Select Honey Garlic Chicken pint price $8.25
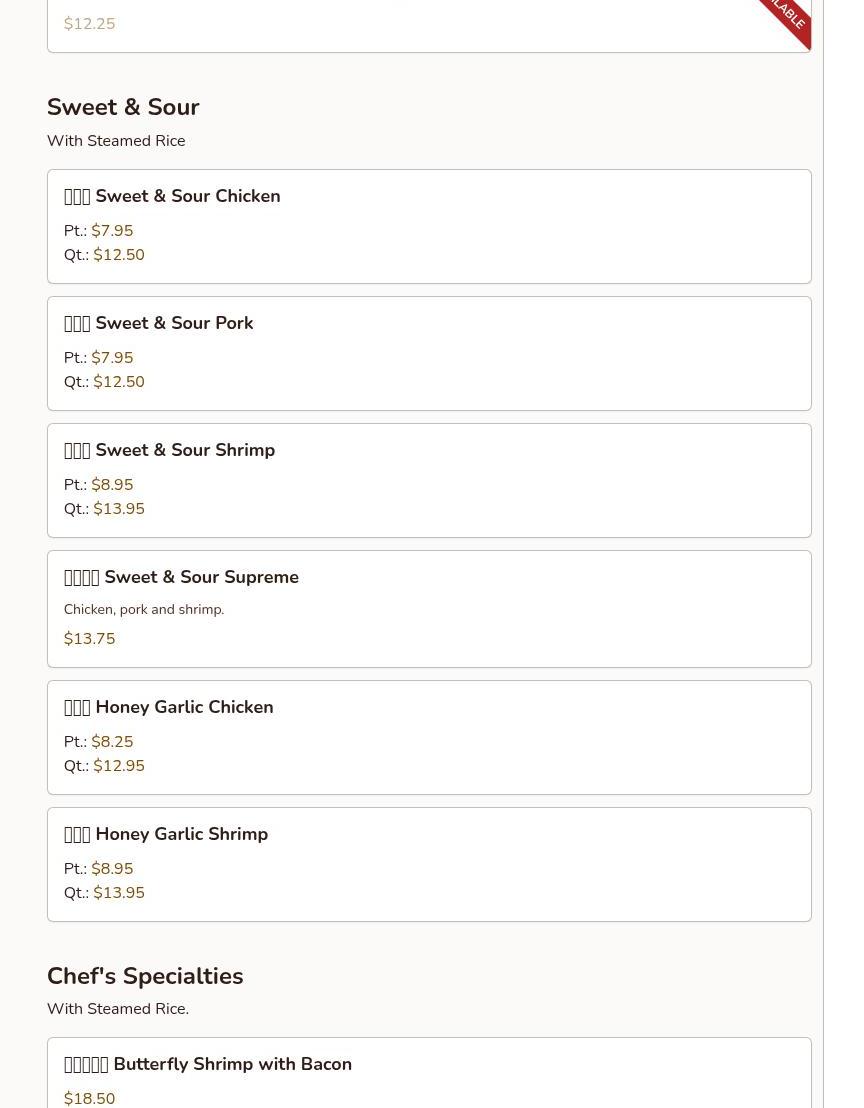This screenshot has height=1108, width=864. (112, 742)
